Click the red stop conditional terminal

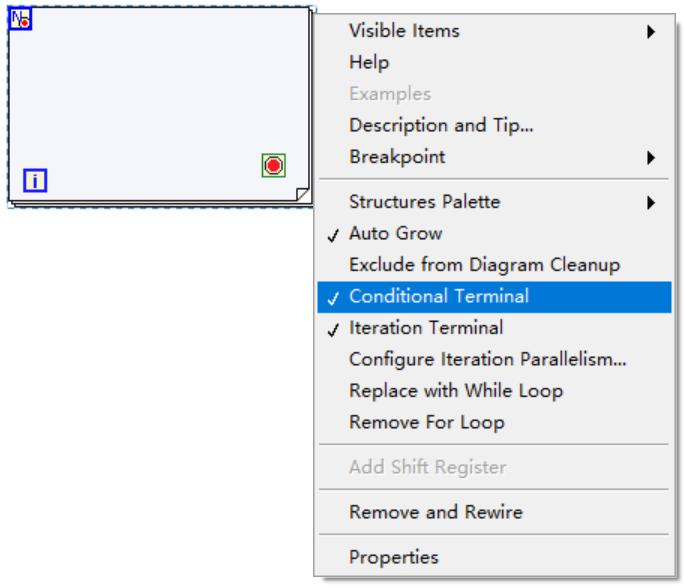click(x=274, y=165)
